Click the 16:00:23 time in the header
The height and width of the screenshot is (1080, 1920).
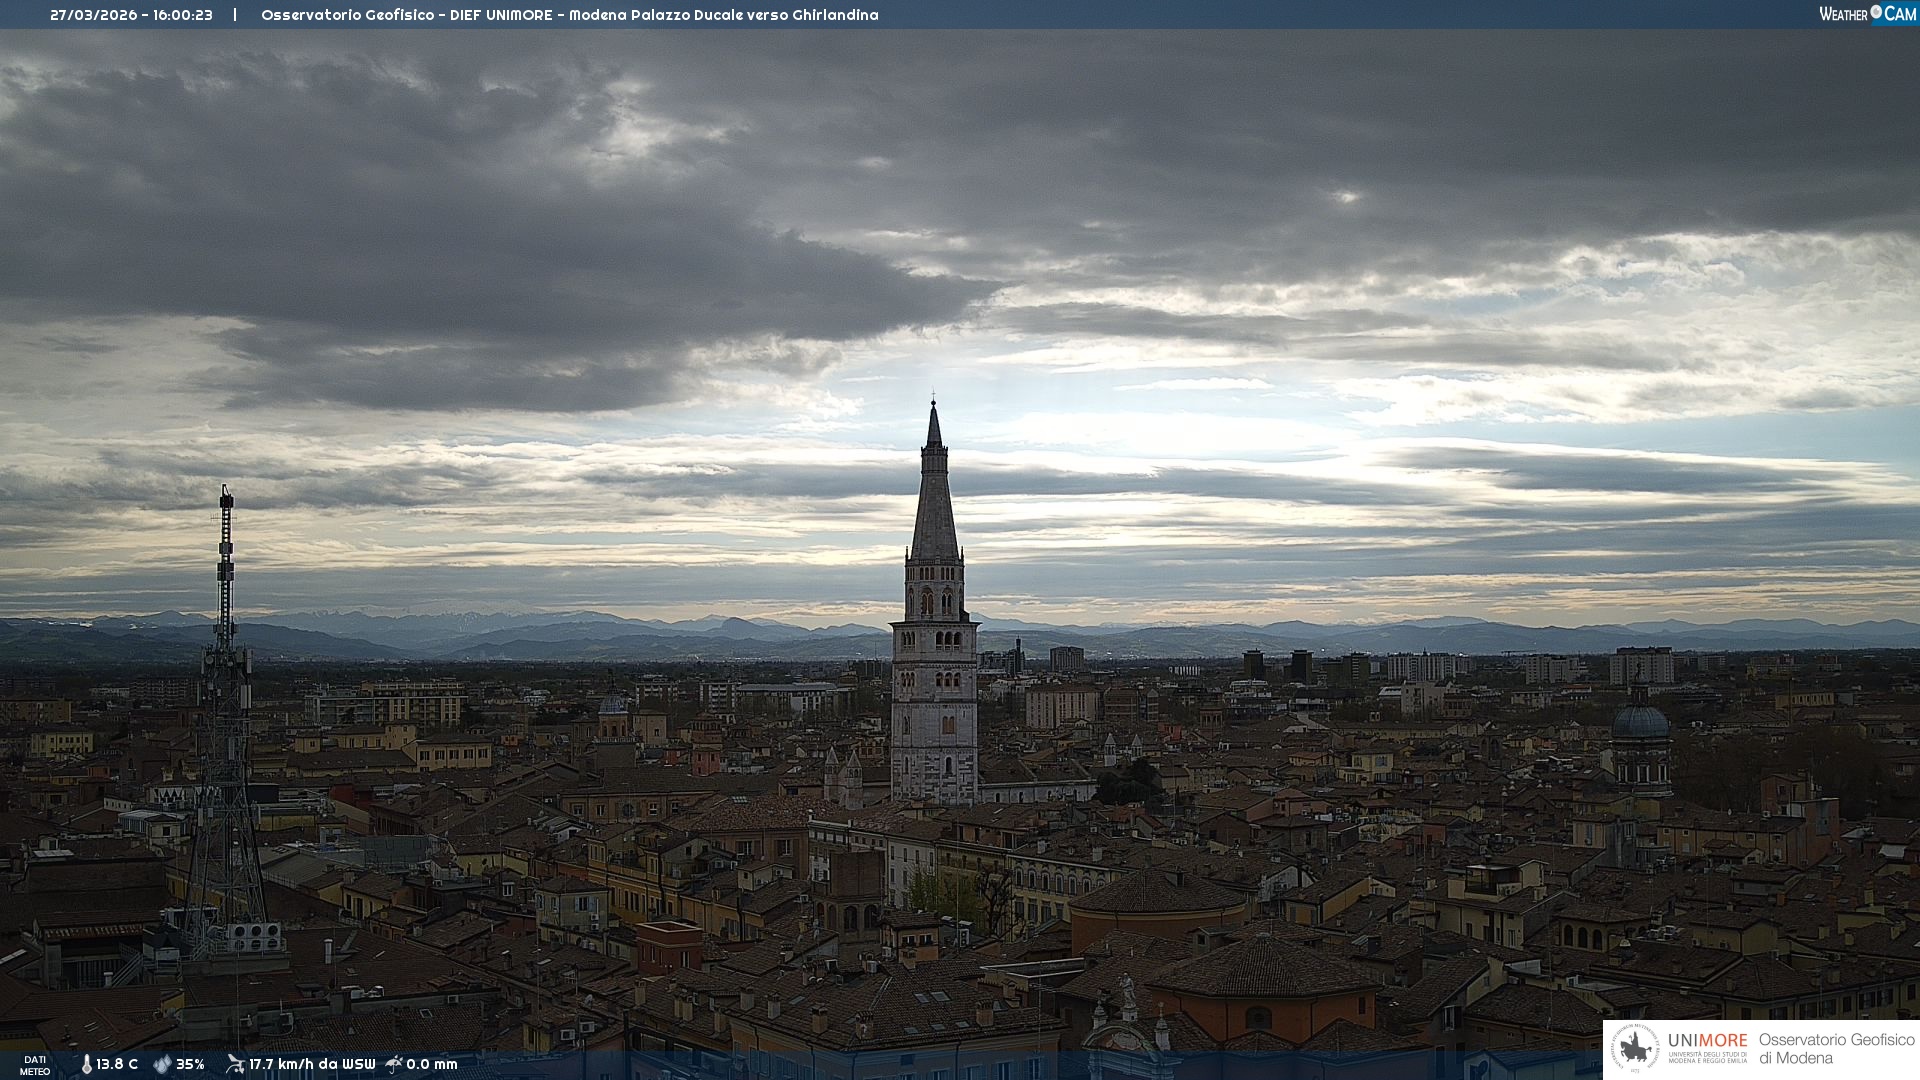182,15
